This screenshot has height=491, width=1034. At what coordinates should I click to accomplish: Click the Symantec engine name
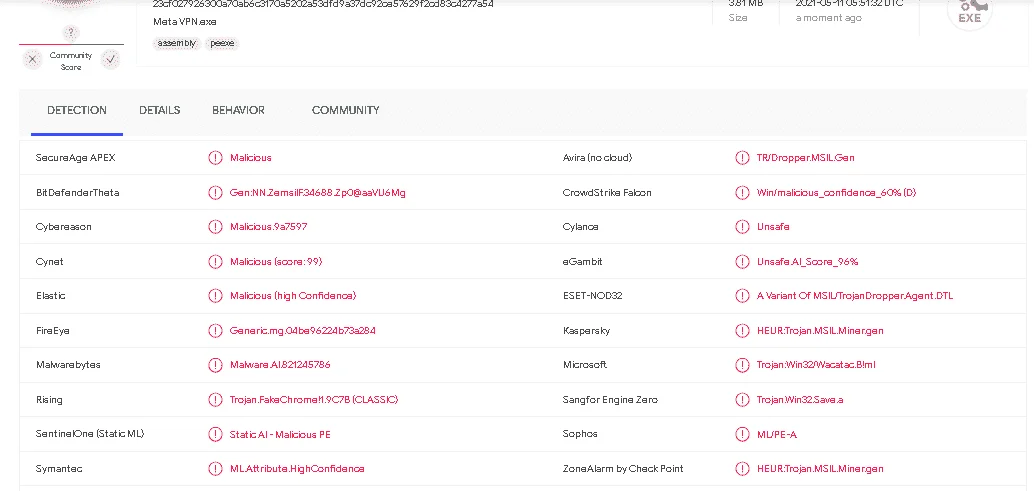point(59,469)
